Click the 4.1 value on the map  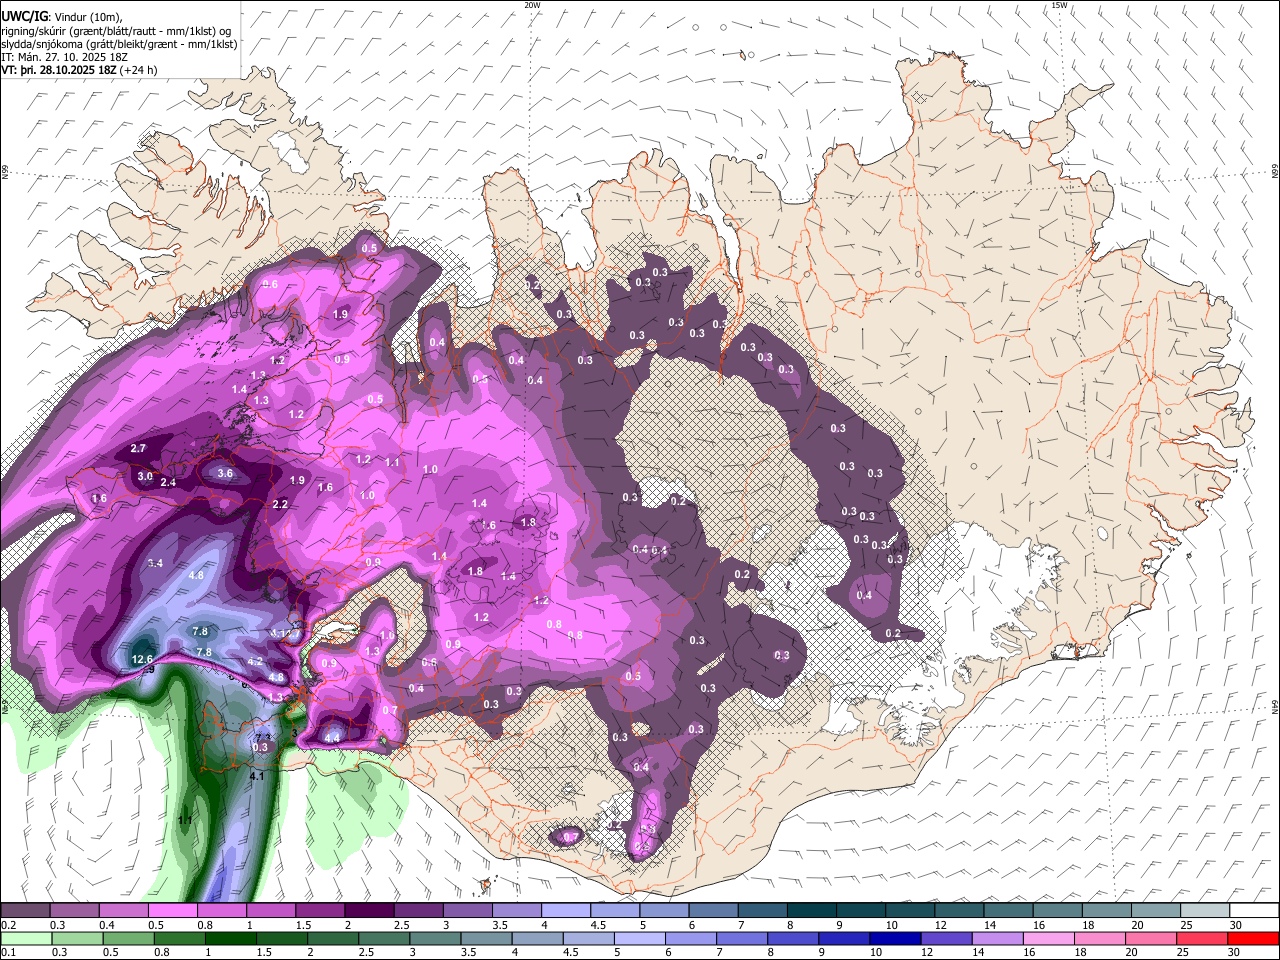pos(257,776)
